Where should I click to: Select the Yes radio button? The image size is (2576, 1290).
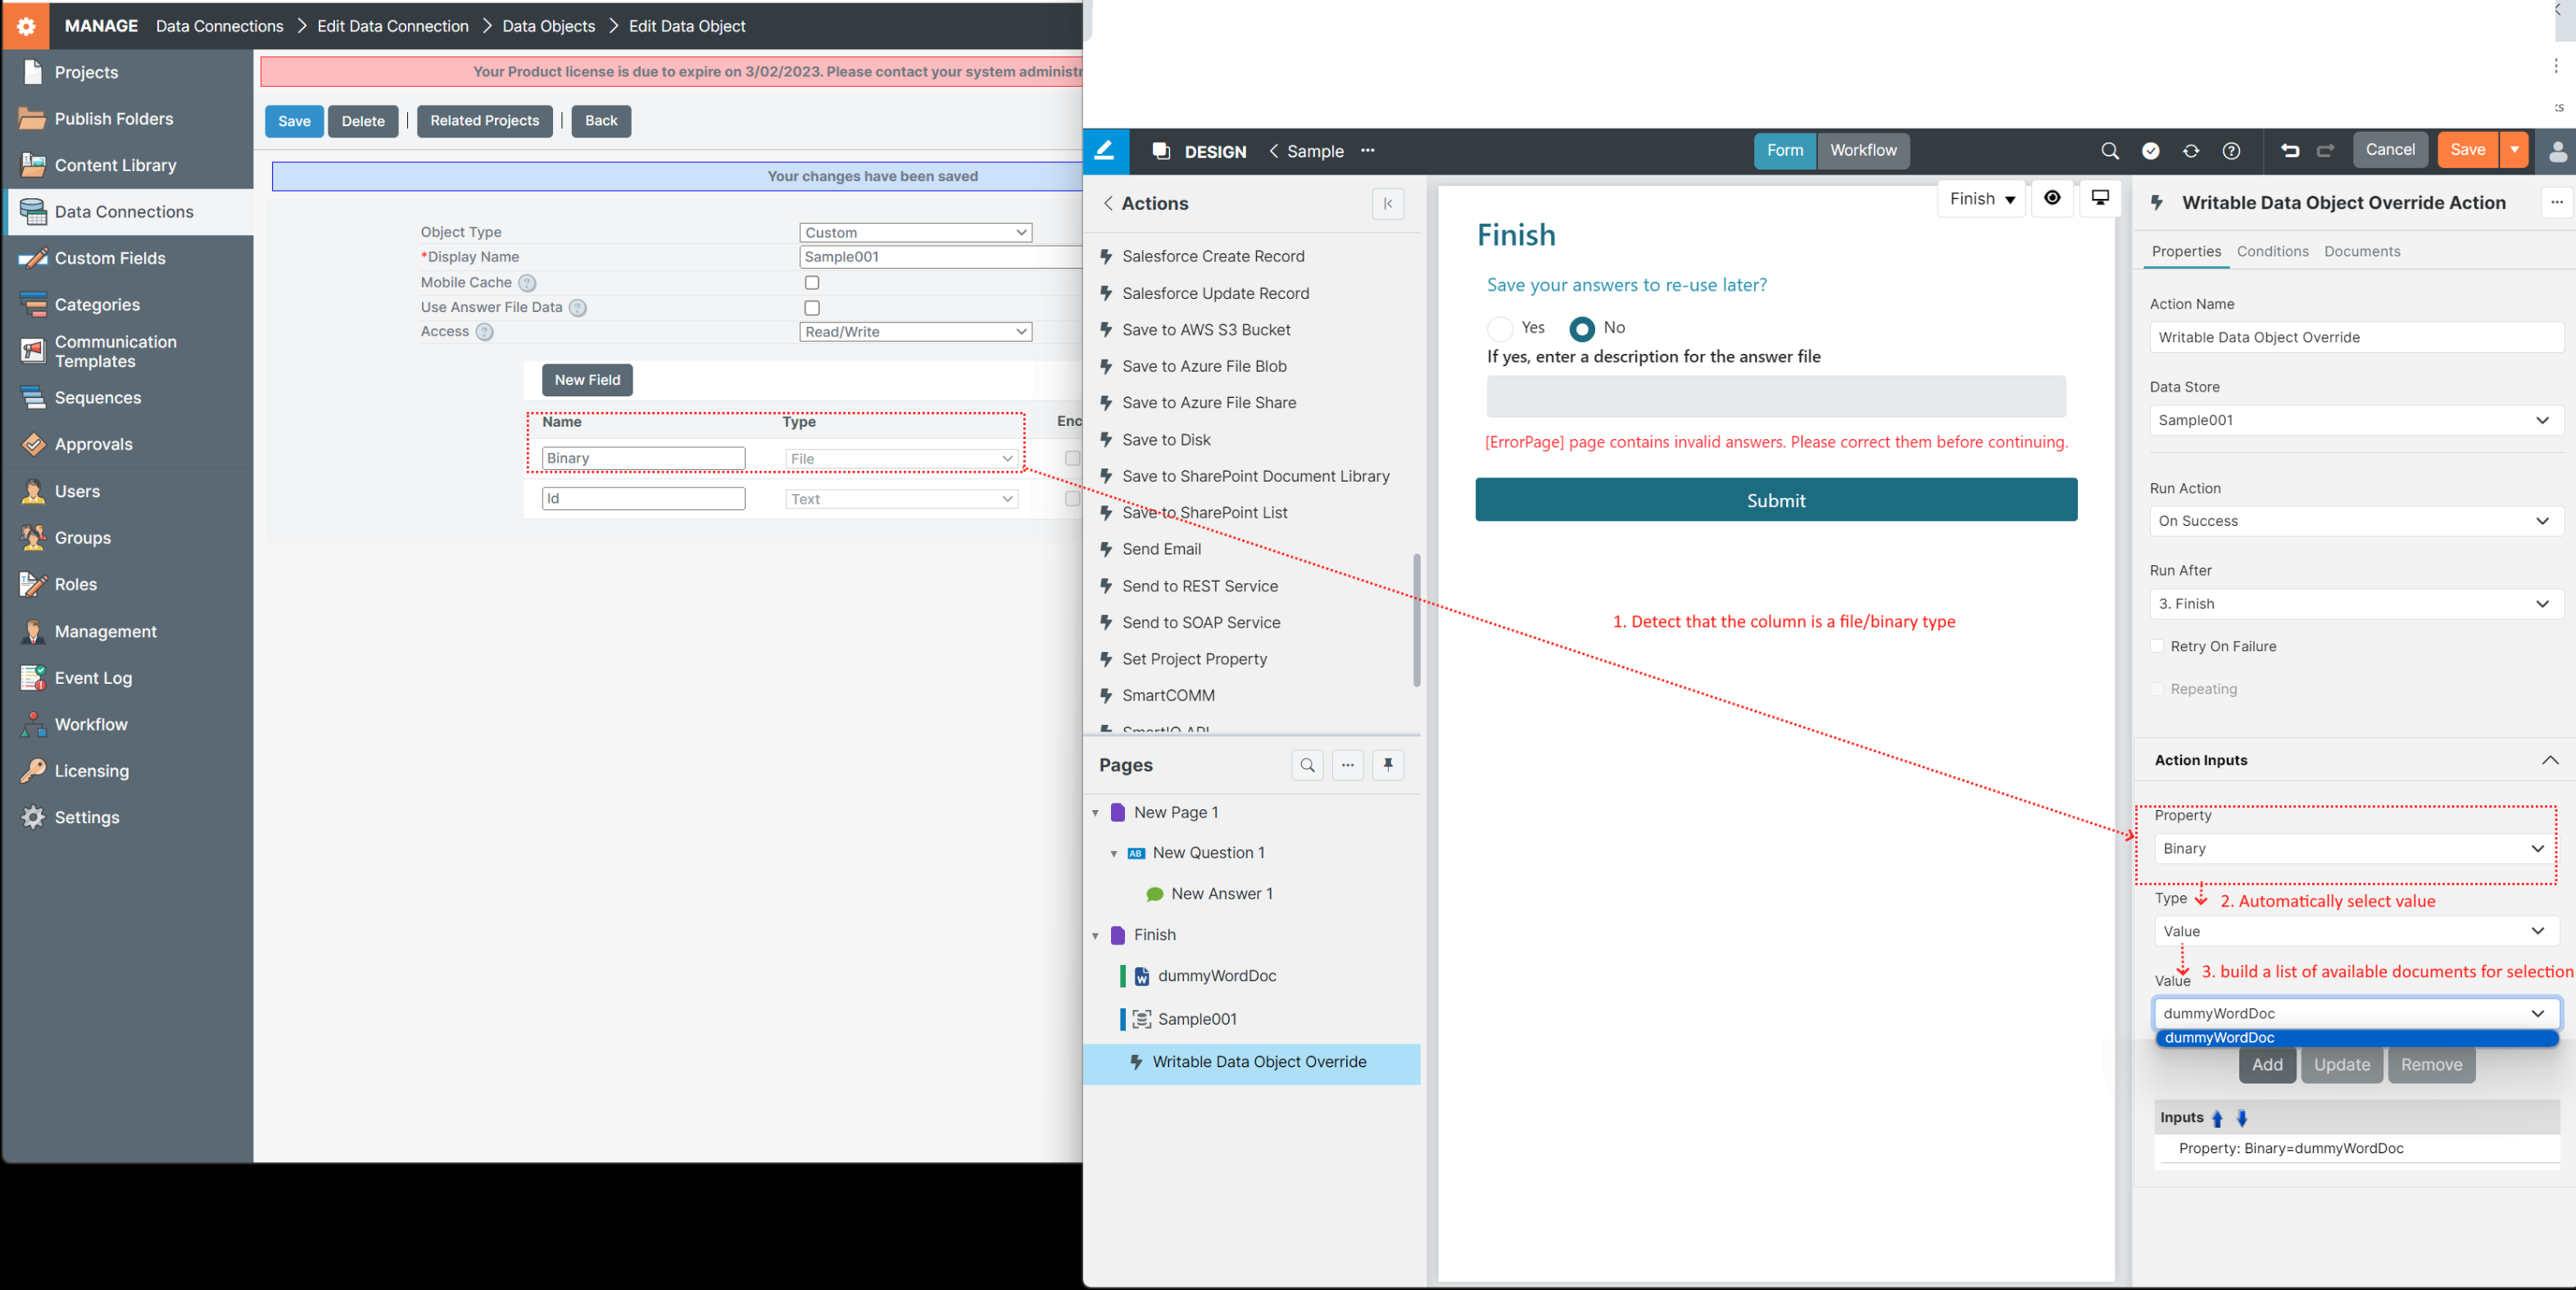coord(1499,328)
